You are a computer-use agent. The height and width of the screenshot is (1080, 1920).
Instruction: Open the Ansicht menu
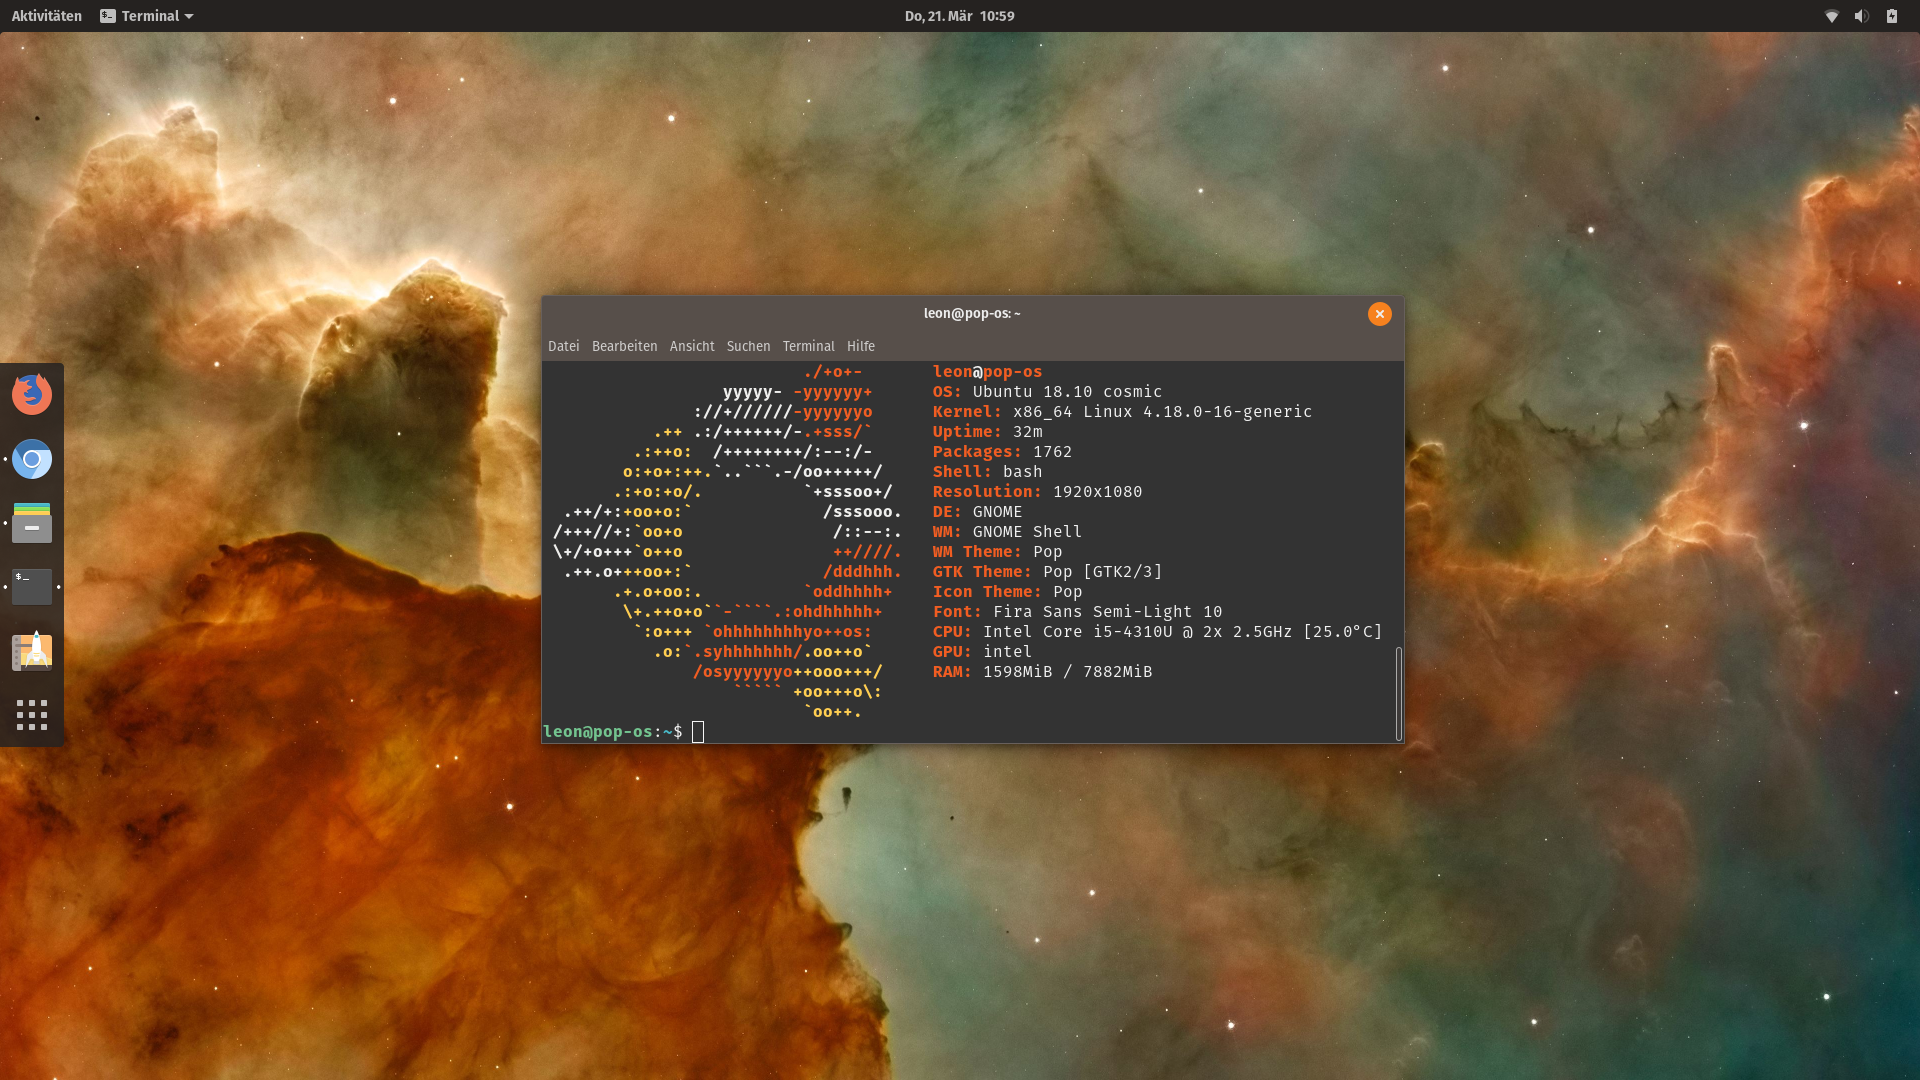pos(692,346)
